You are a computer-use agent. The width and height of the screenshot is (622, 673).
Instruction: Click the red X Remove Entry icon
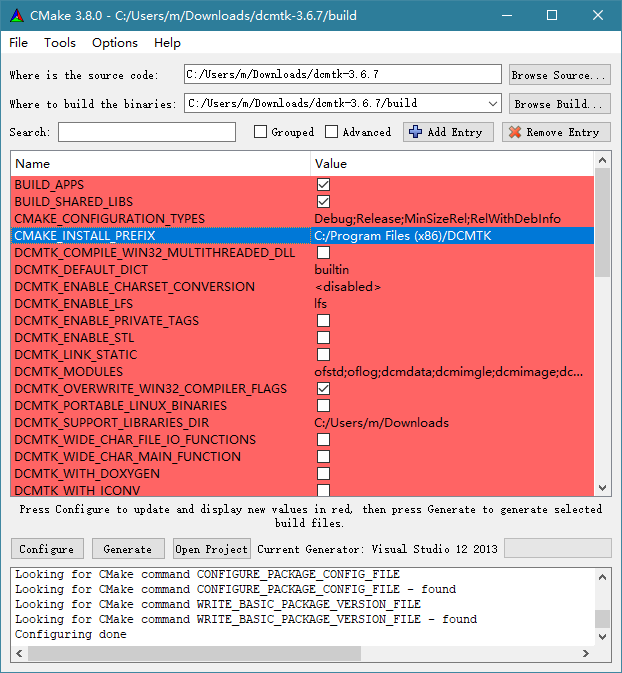tap(515, 132)
